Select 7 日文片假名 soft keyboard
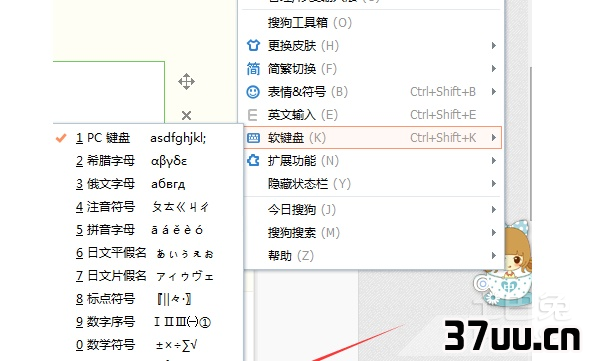593x361 pixels. 147,276
